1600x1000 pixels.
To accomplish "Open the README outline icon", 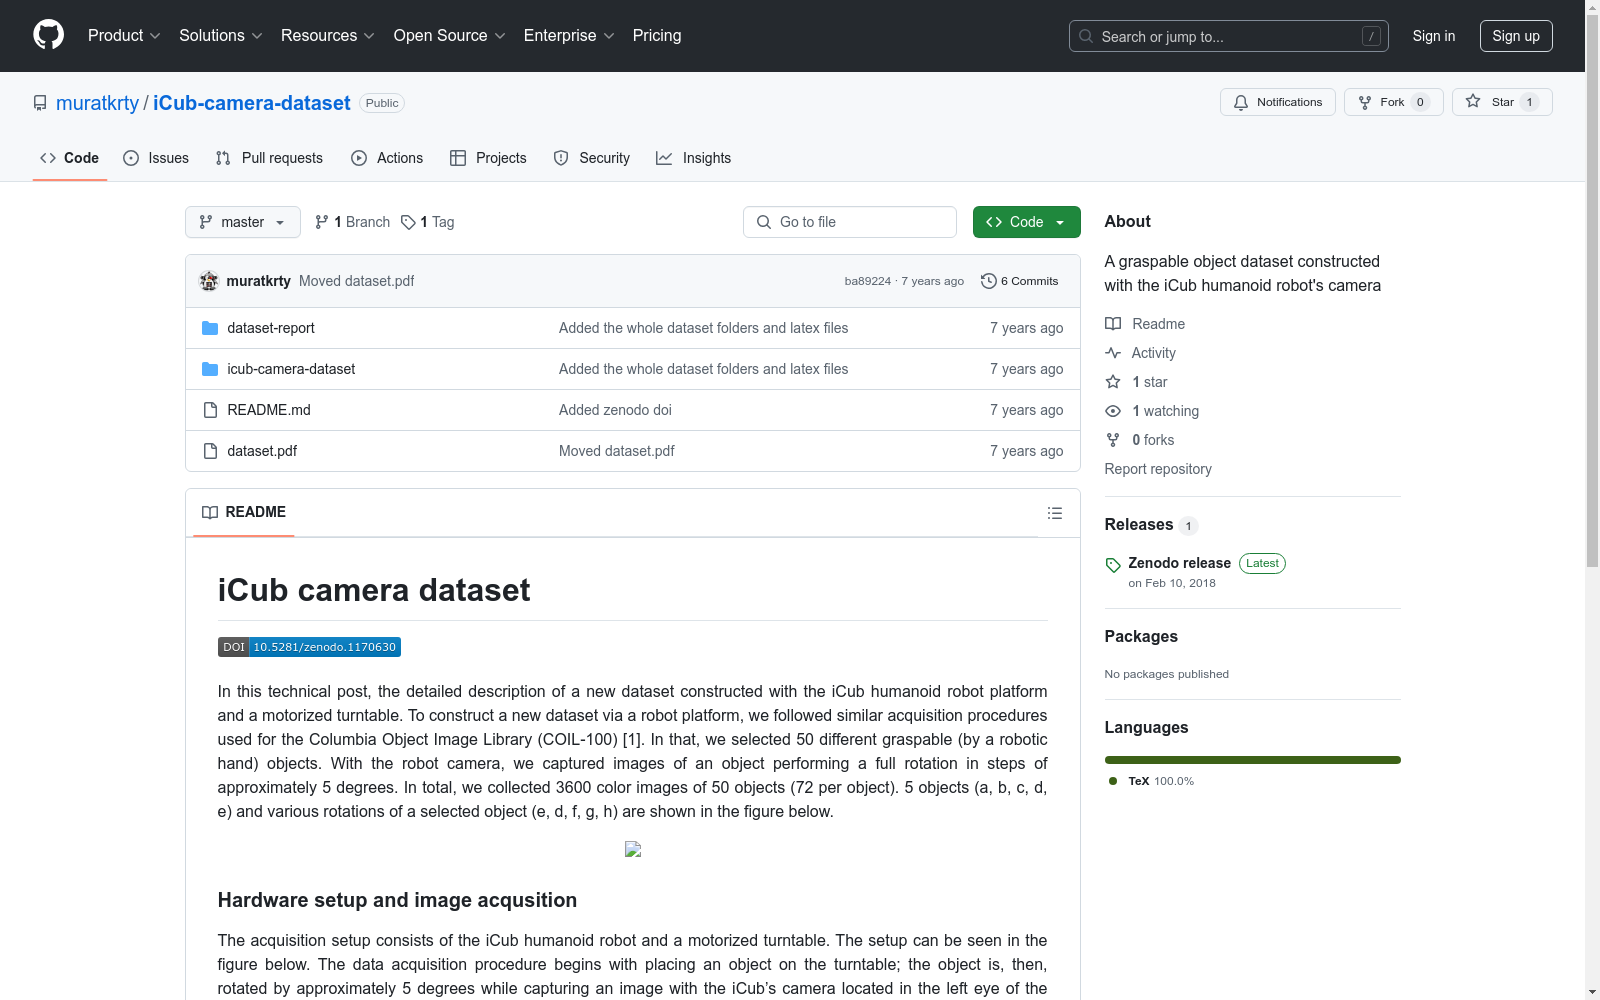I will (x=1054, y=513).
